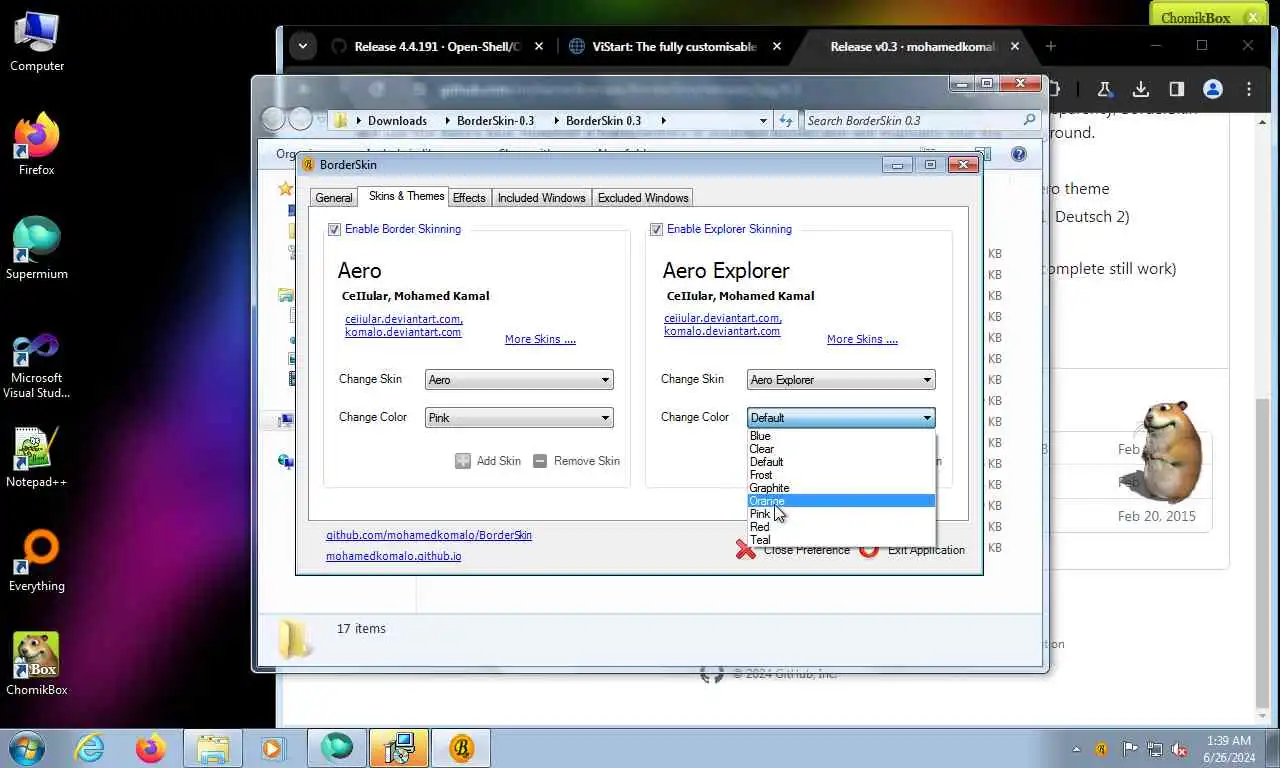Open the network tray icon
1280x768 pixels.
(x=1154, y=748)
